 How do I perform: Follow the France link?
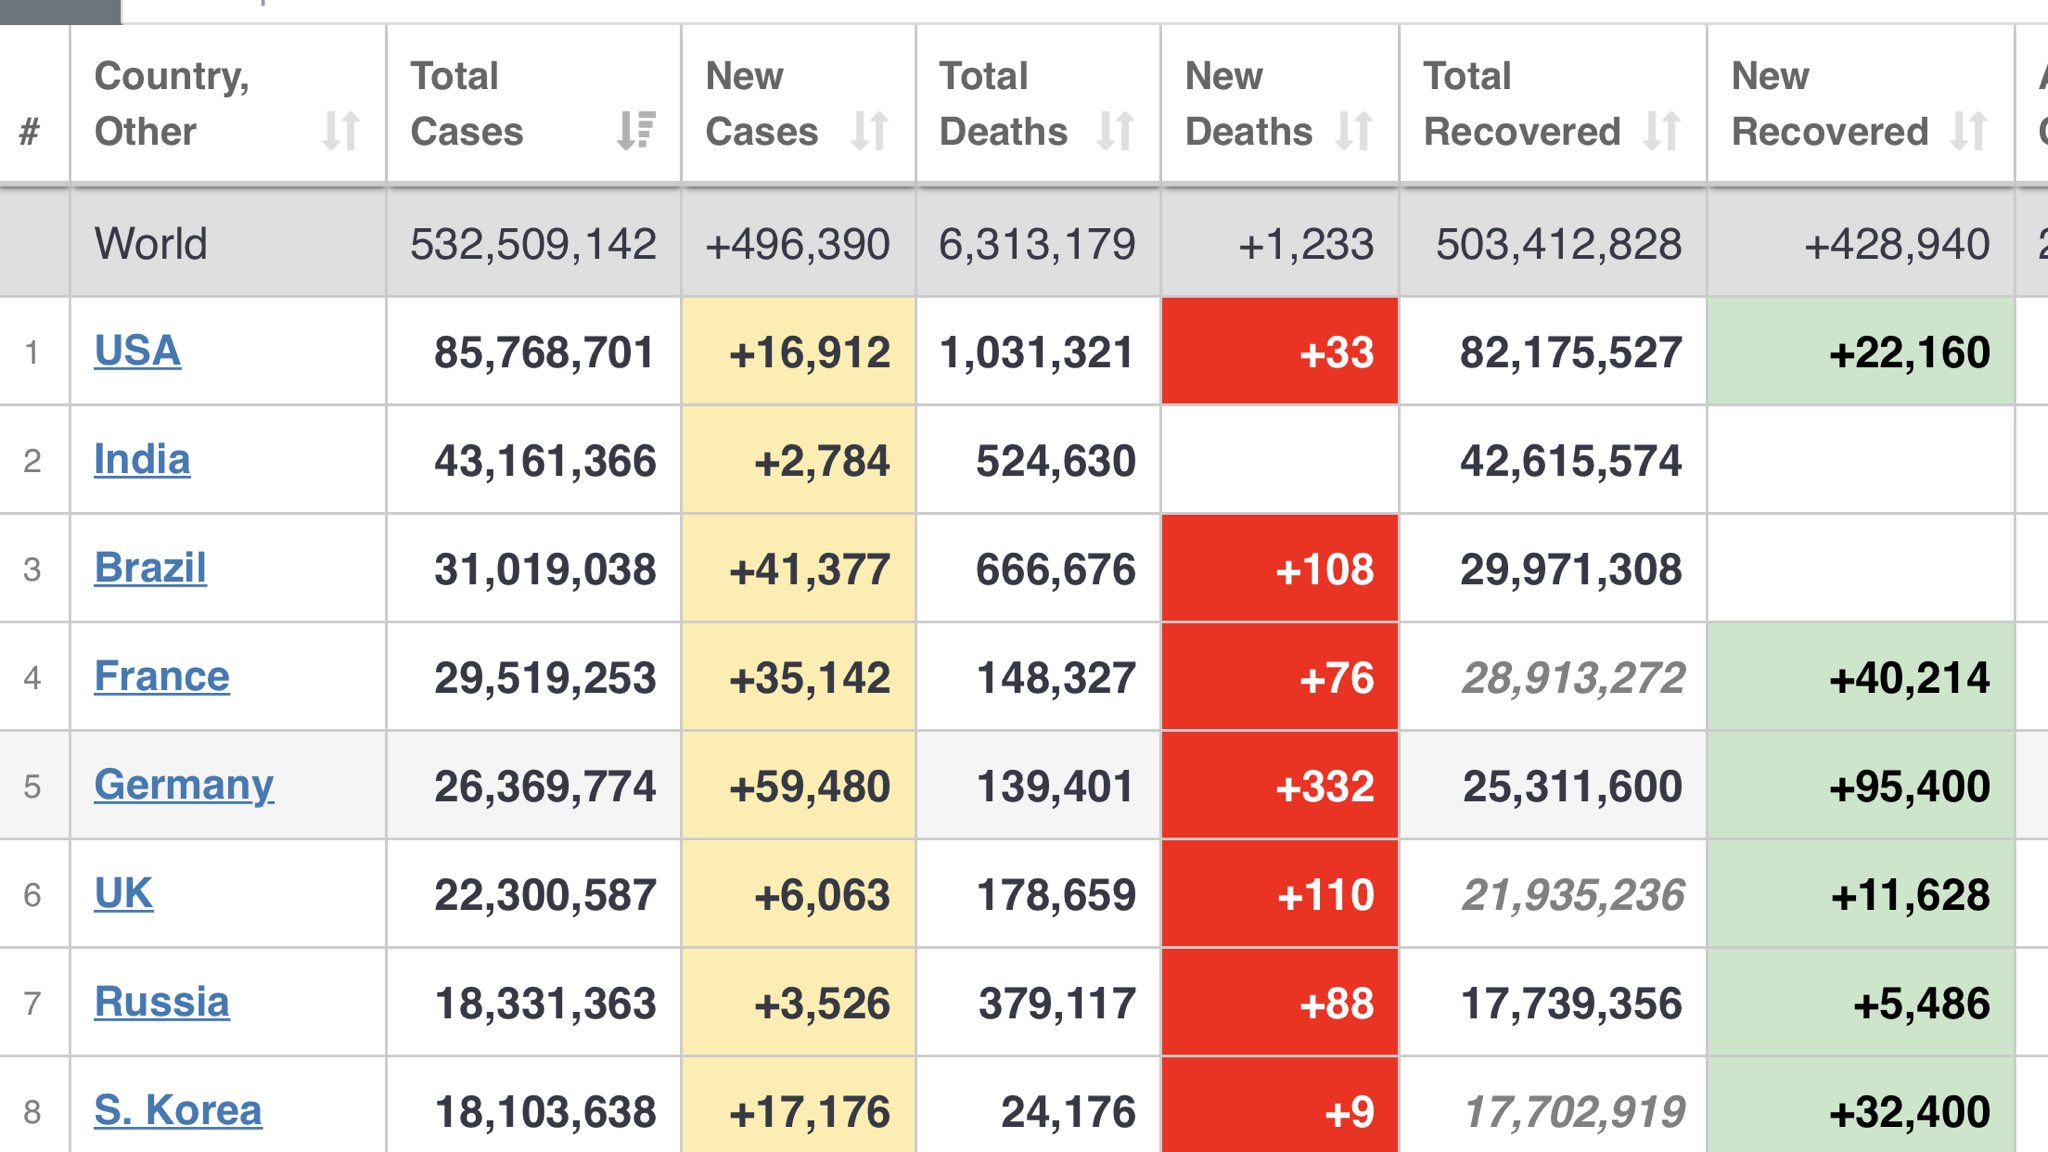point(161,677)
